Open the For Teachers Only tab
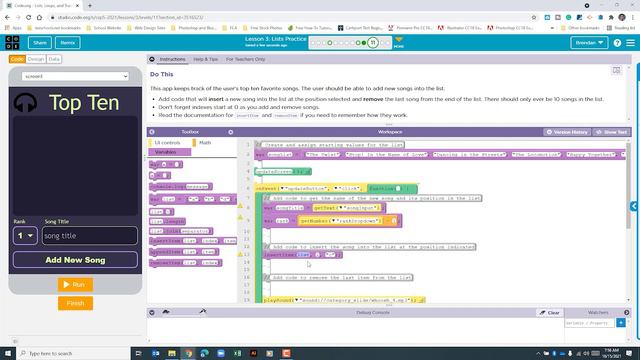 (x=245, y=59)
